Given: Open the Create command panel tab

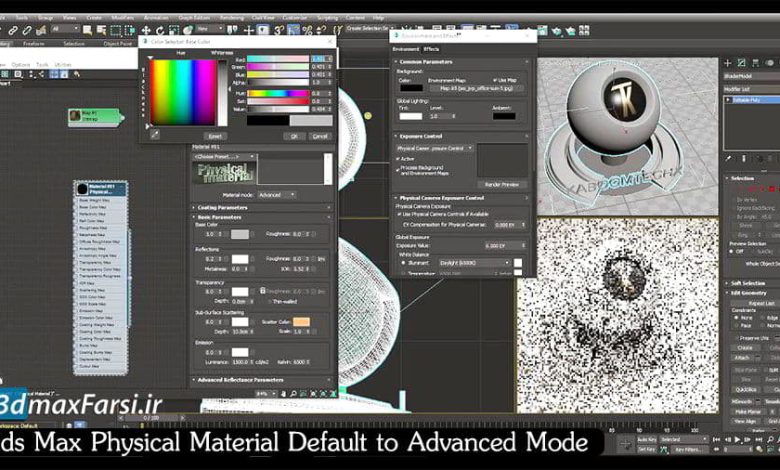Looking at the screenshot, I should click(x=727, y=63).
